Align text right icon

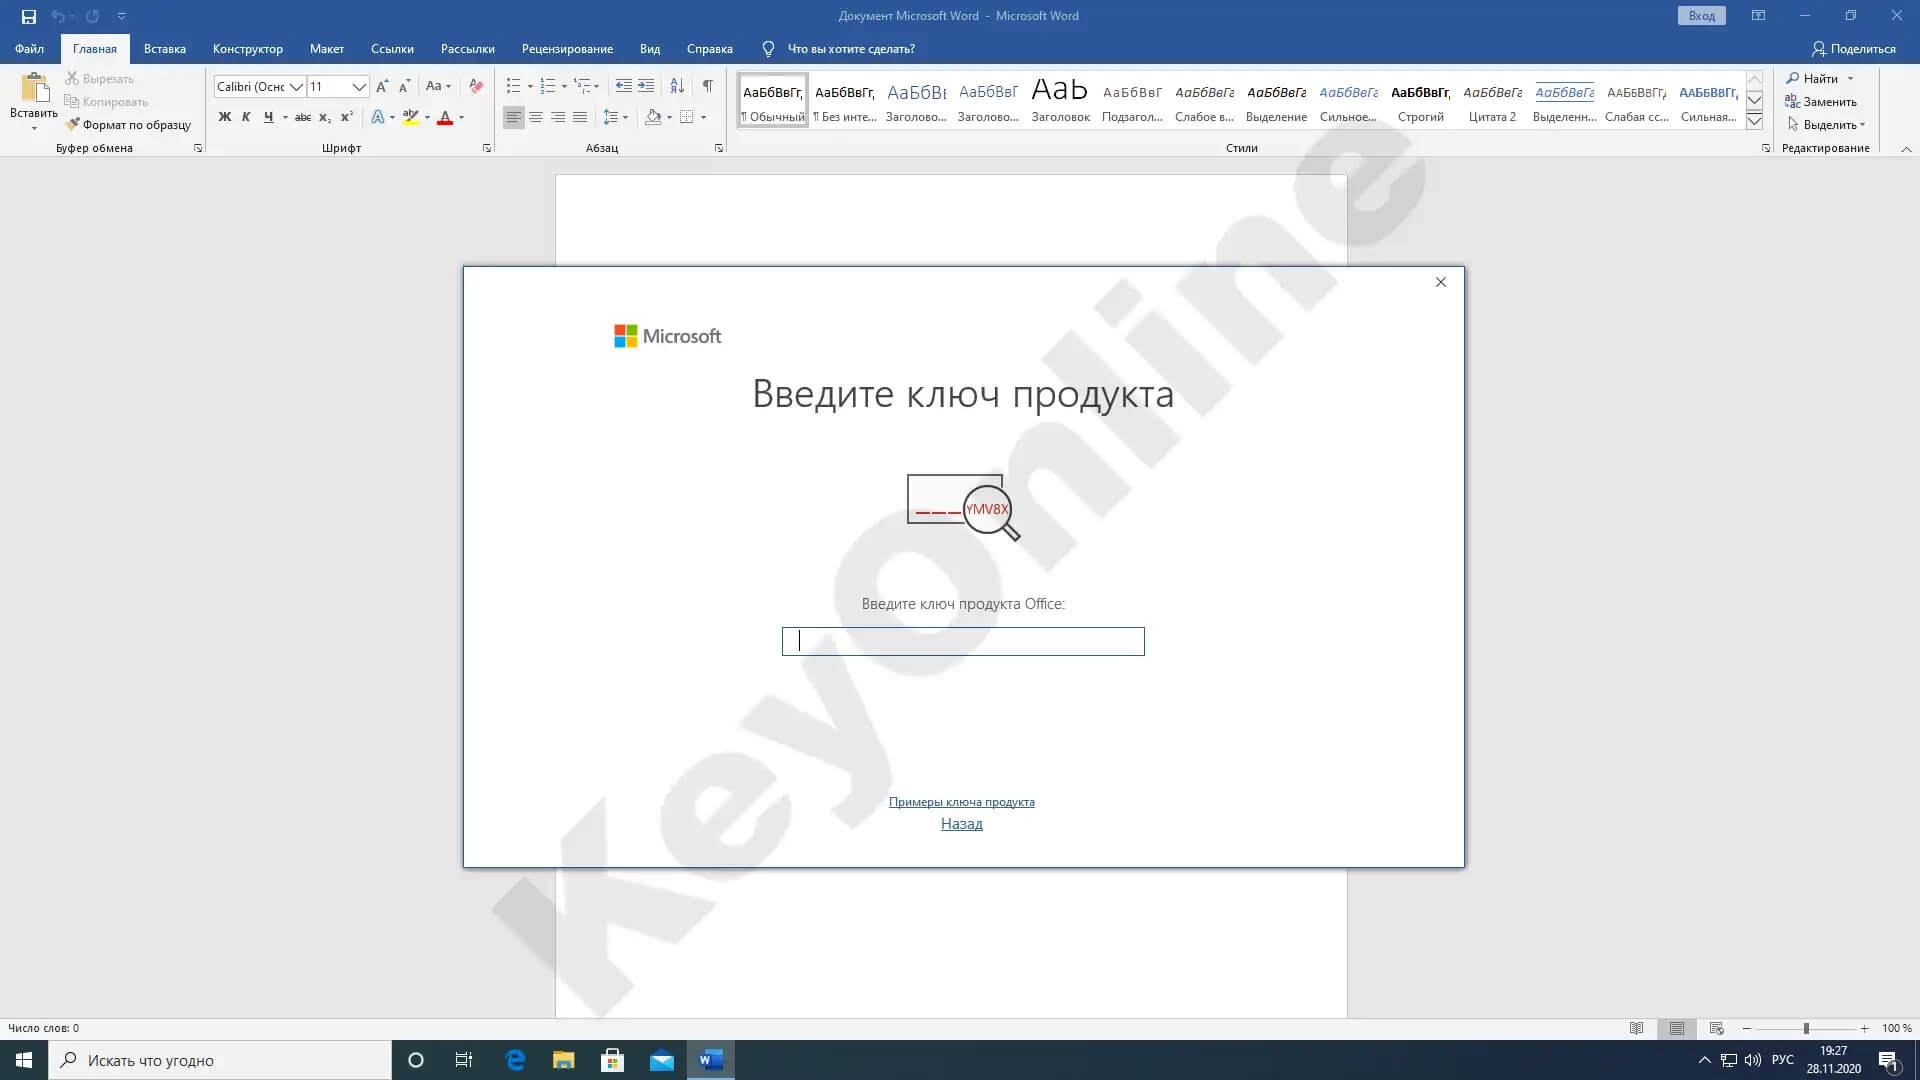pyautogui.click(x=558, y=117)
